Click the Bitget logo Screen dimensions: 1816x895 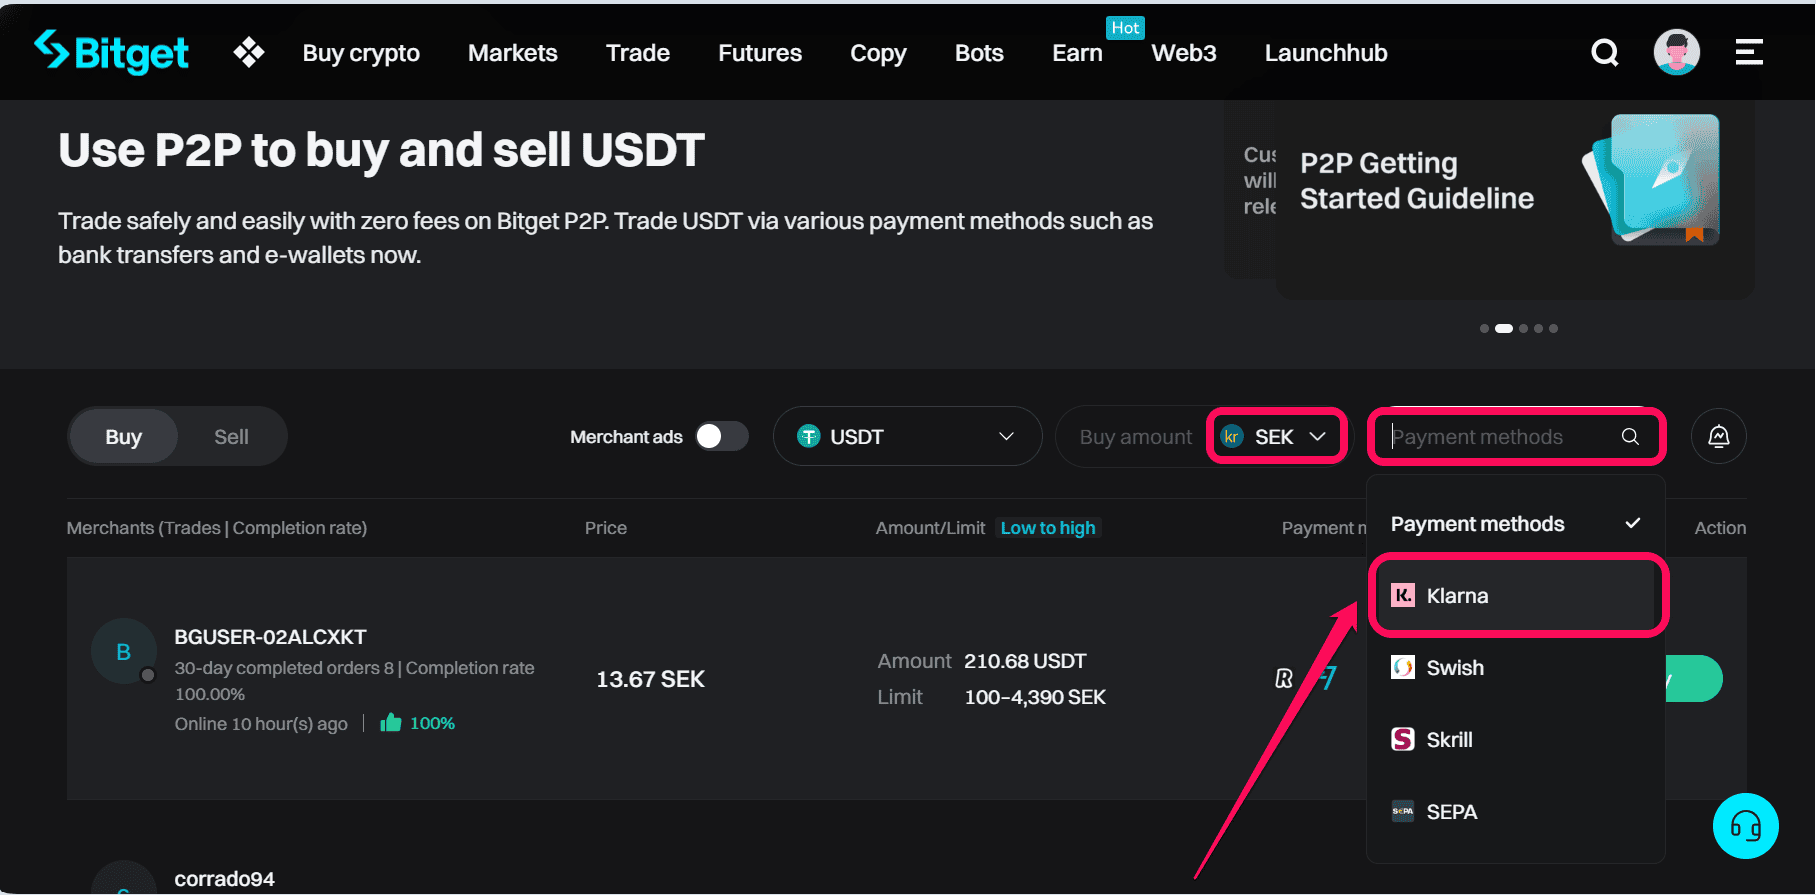tap(111, 52)
